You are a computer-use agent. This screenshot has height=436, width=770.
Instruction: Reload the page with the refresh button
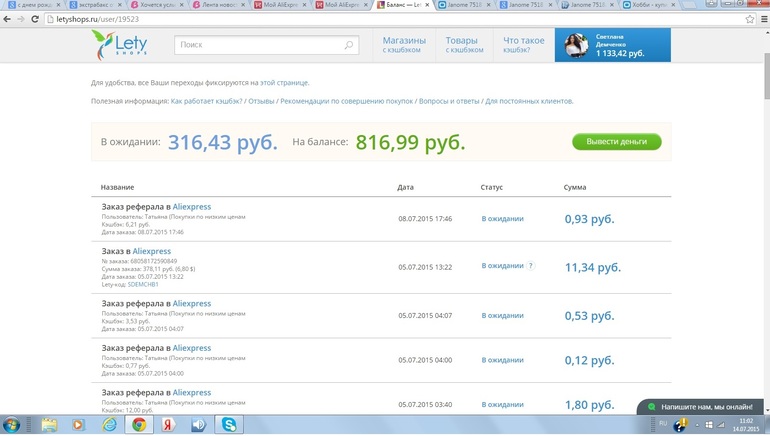pos(37,20)
